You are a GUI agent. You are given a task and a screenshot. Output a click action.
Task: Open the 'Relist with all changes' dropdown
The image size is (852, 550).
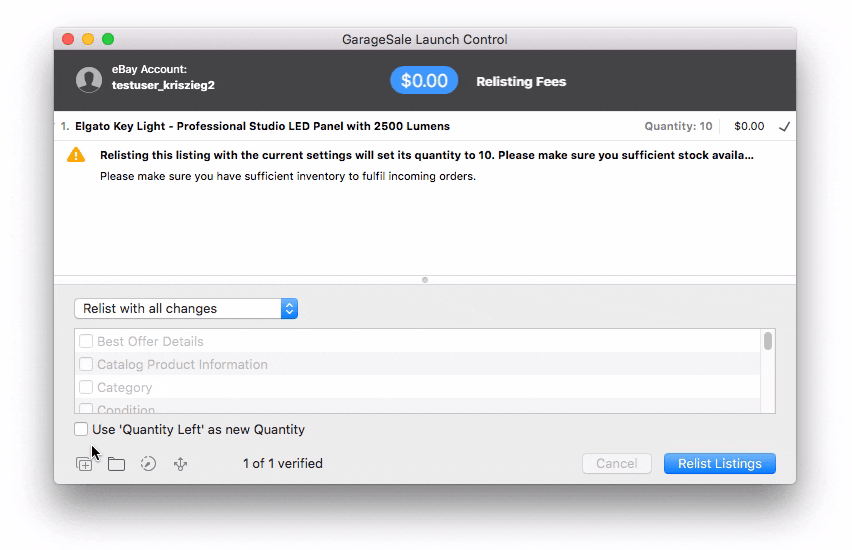[186, 309]
